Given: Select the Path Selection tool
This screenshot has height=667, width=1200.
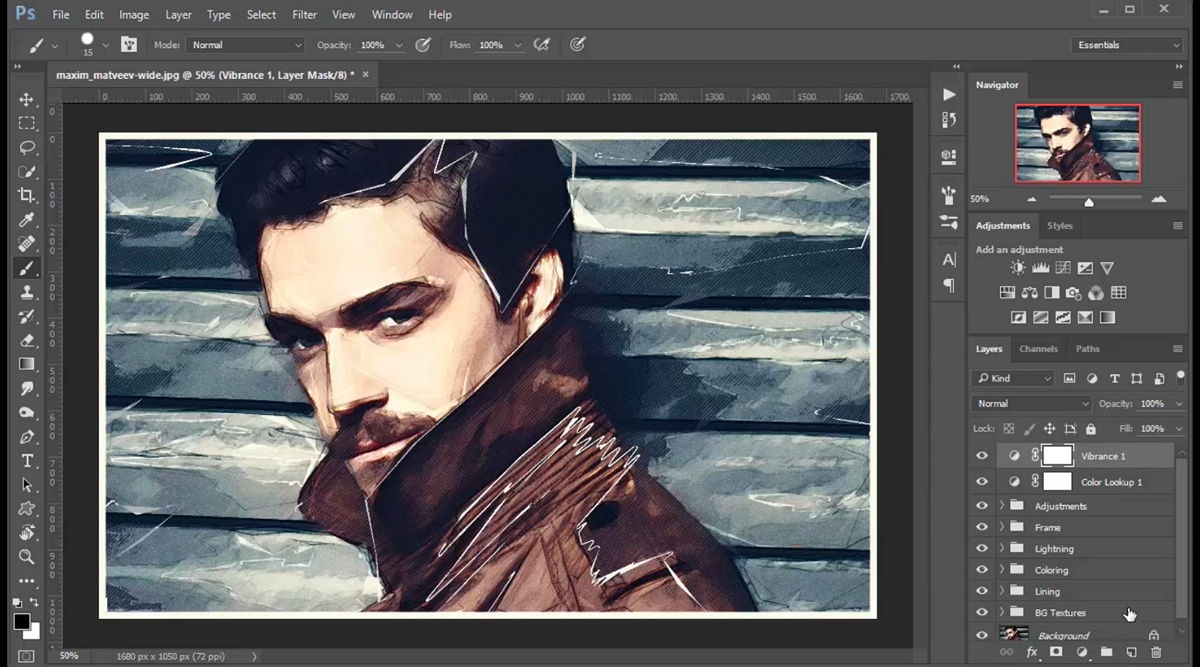Looking at the screenshot, I should [x=27, y=484].
